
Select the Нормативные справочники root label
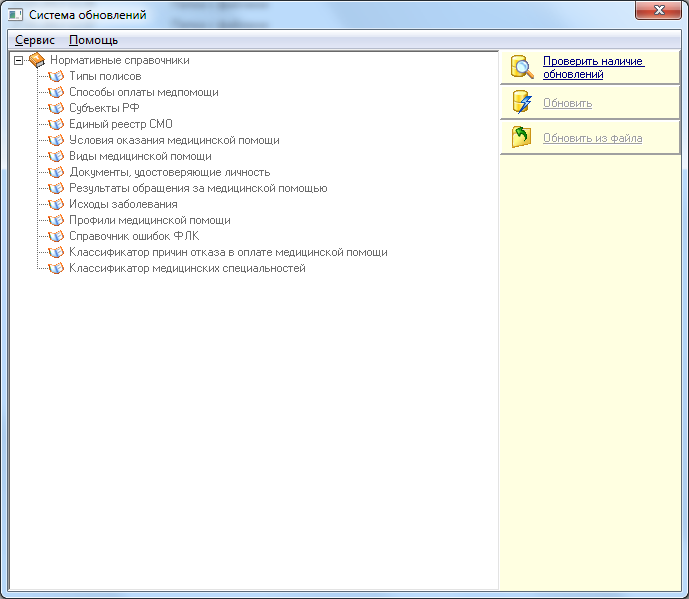point(120,60)
